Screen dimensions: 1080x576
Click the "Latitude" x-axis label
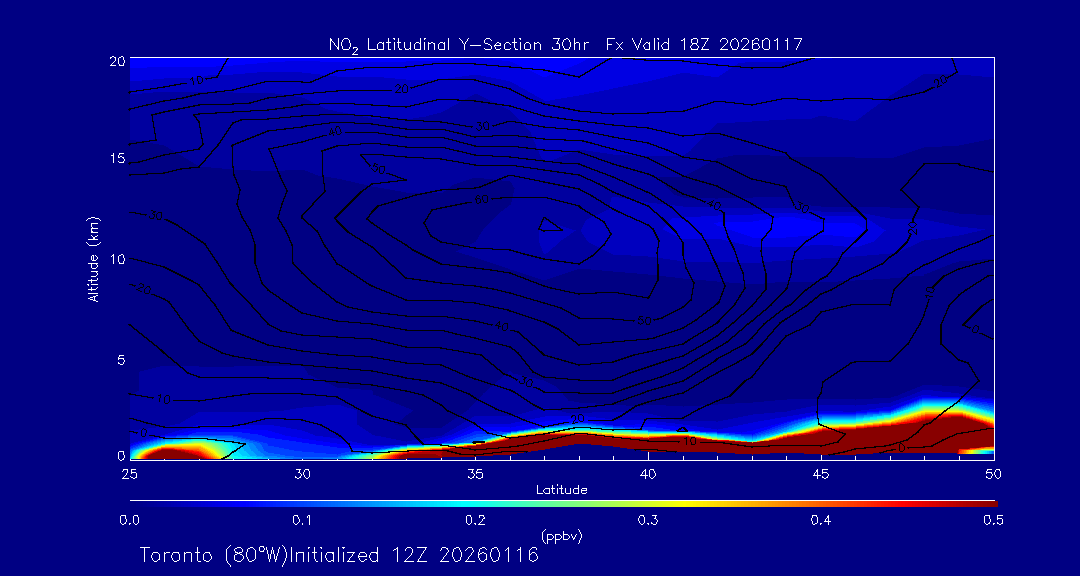coord(561,491)
